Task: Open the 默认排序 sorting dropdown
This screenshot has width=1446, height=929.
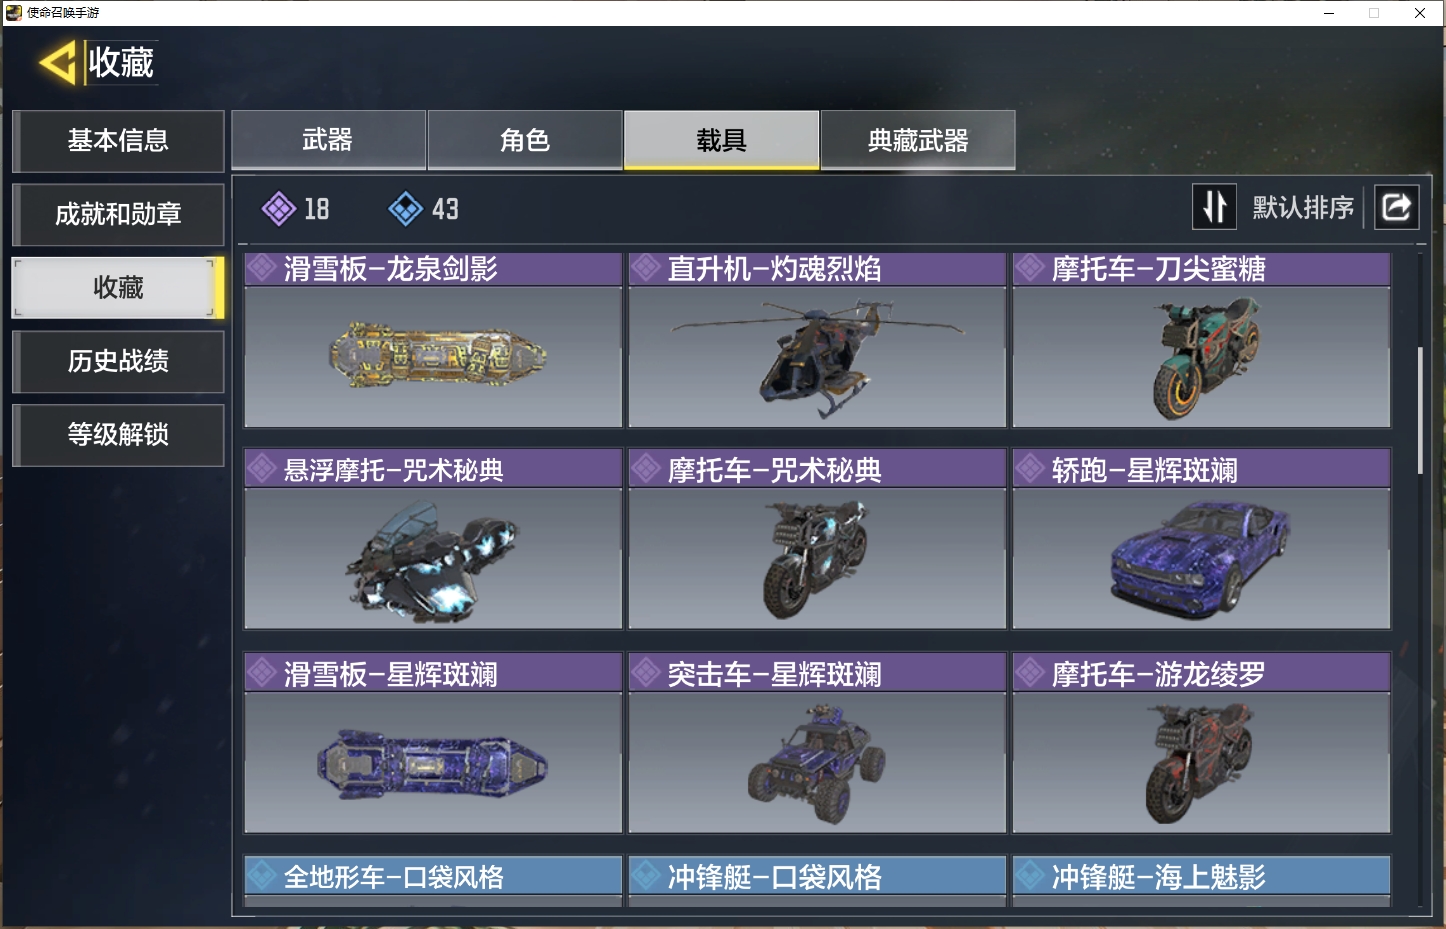Action: pyautogui.click(x=1303, y=208)
